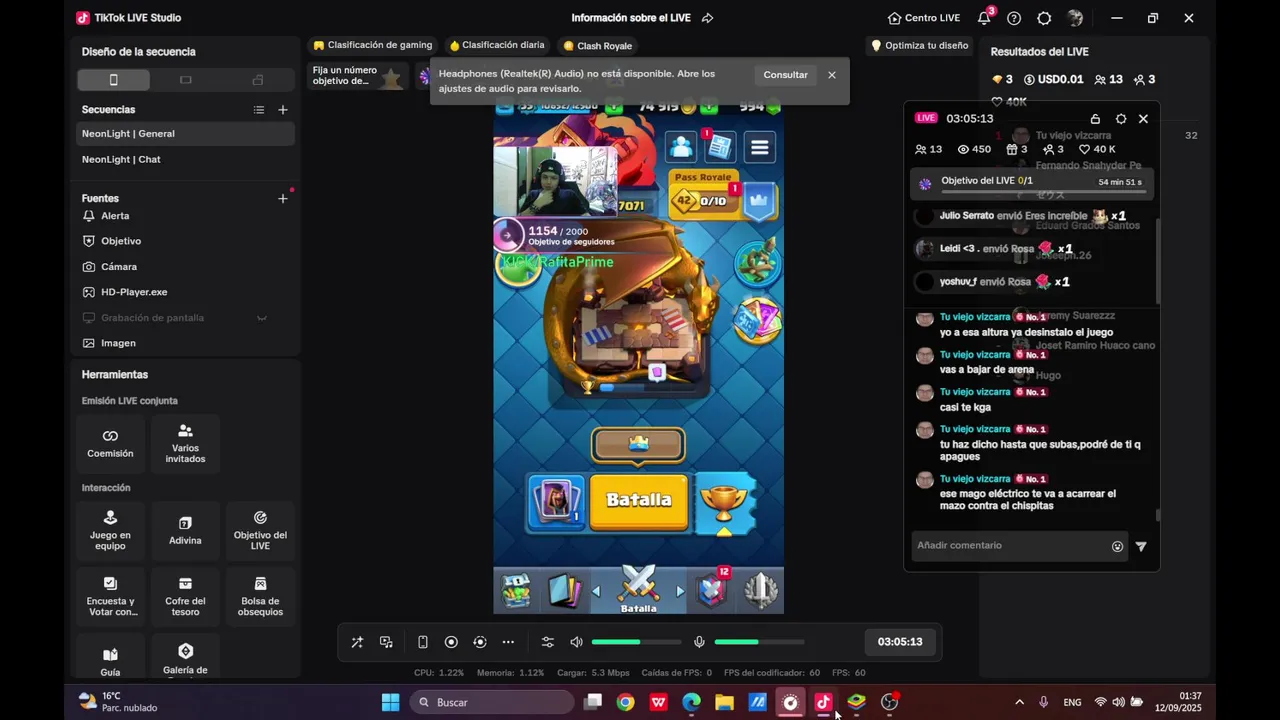The width and height of the screenshot is (1280, 720).
Task: Open Juego en equipo interaction
Action: (110, 530)
